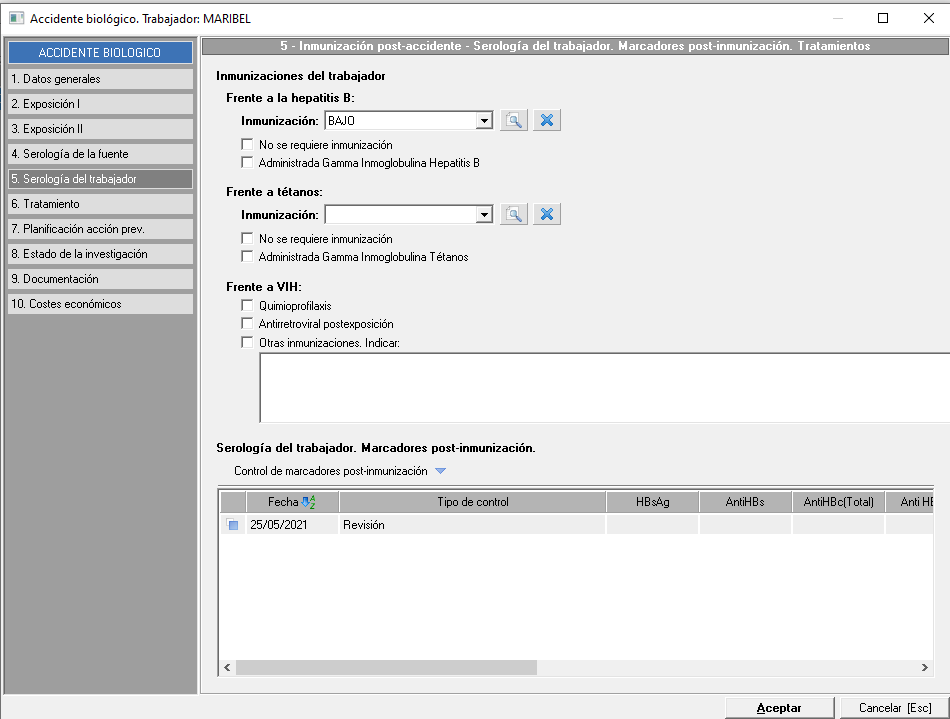
Task: Go to 6. Tratamiento section
Action: click(99, 204)
